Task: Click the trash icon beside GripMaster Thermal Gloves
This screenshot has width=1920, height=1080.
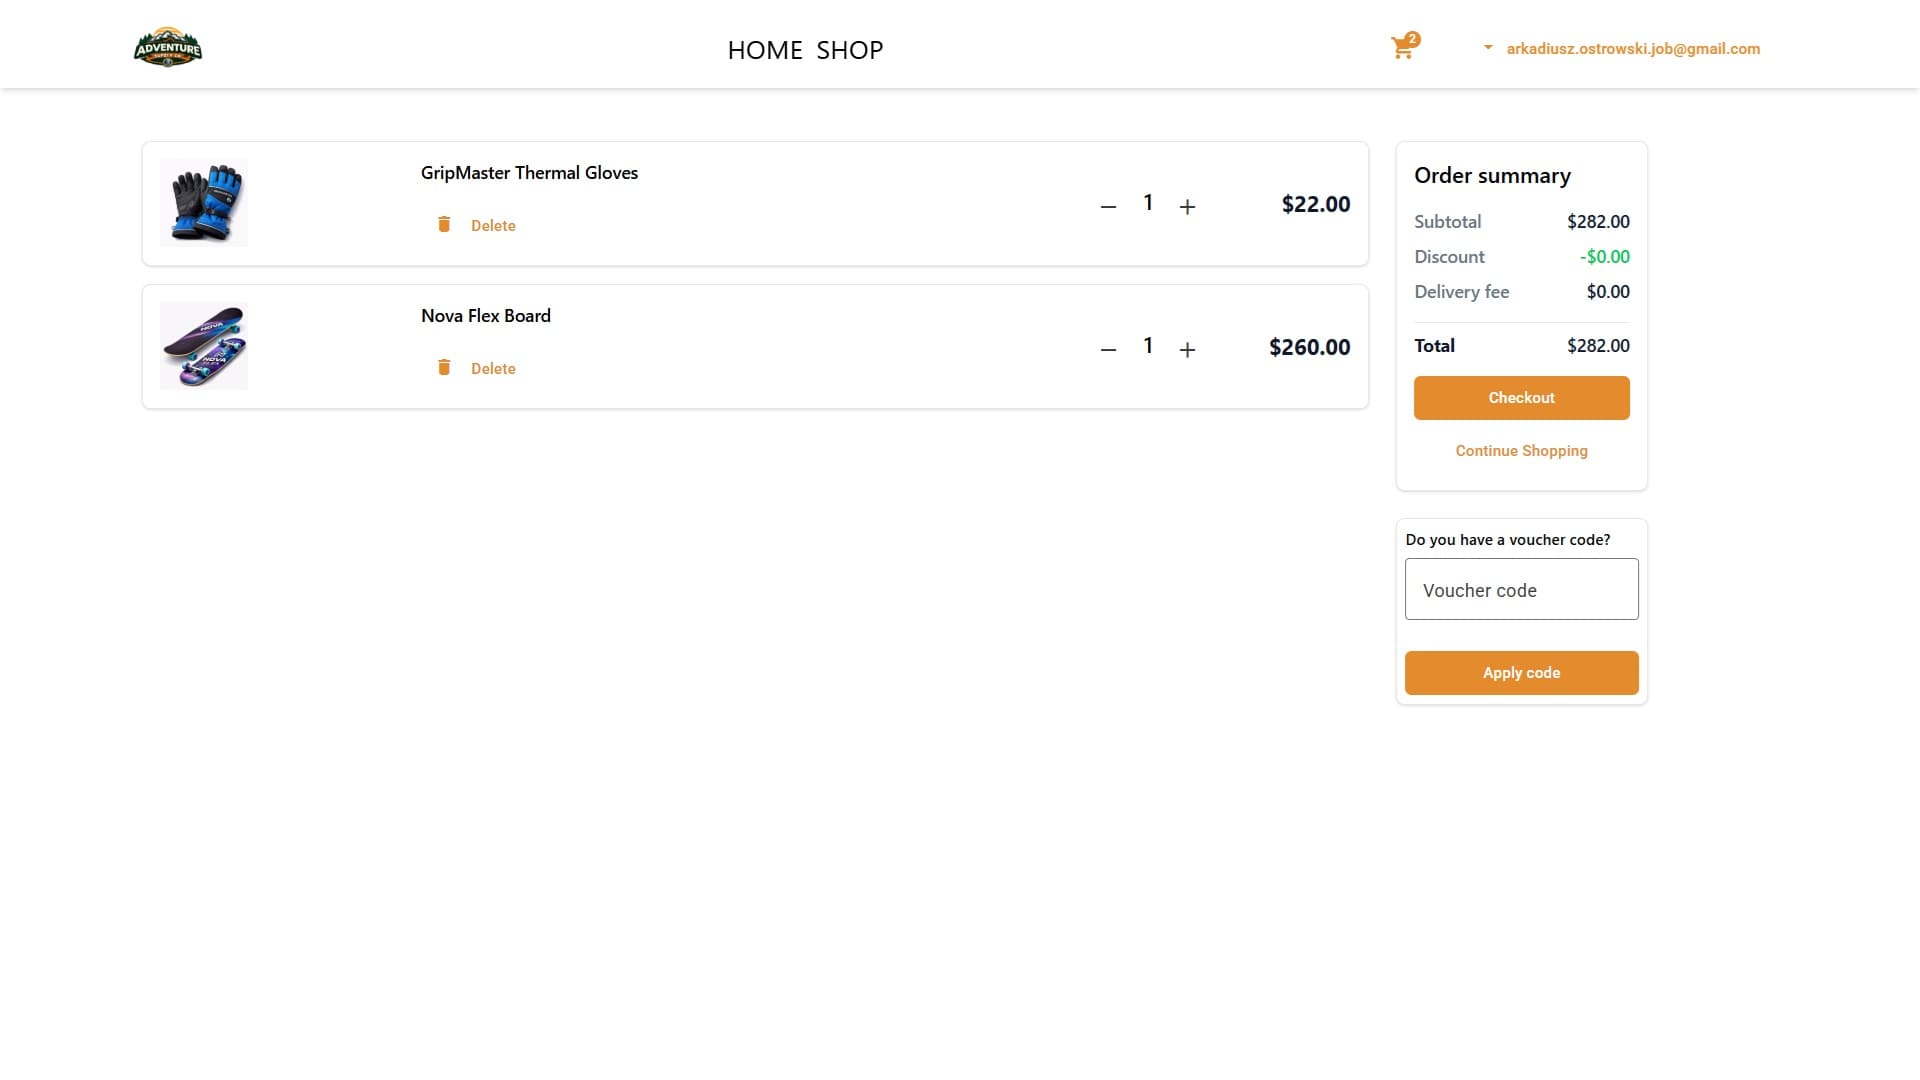Action: (x=444, y=225)
